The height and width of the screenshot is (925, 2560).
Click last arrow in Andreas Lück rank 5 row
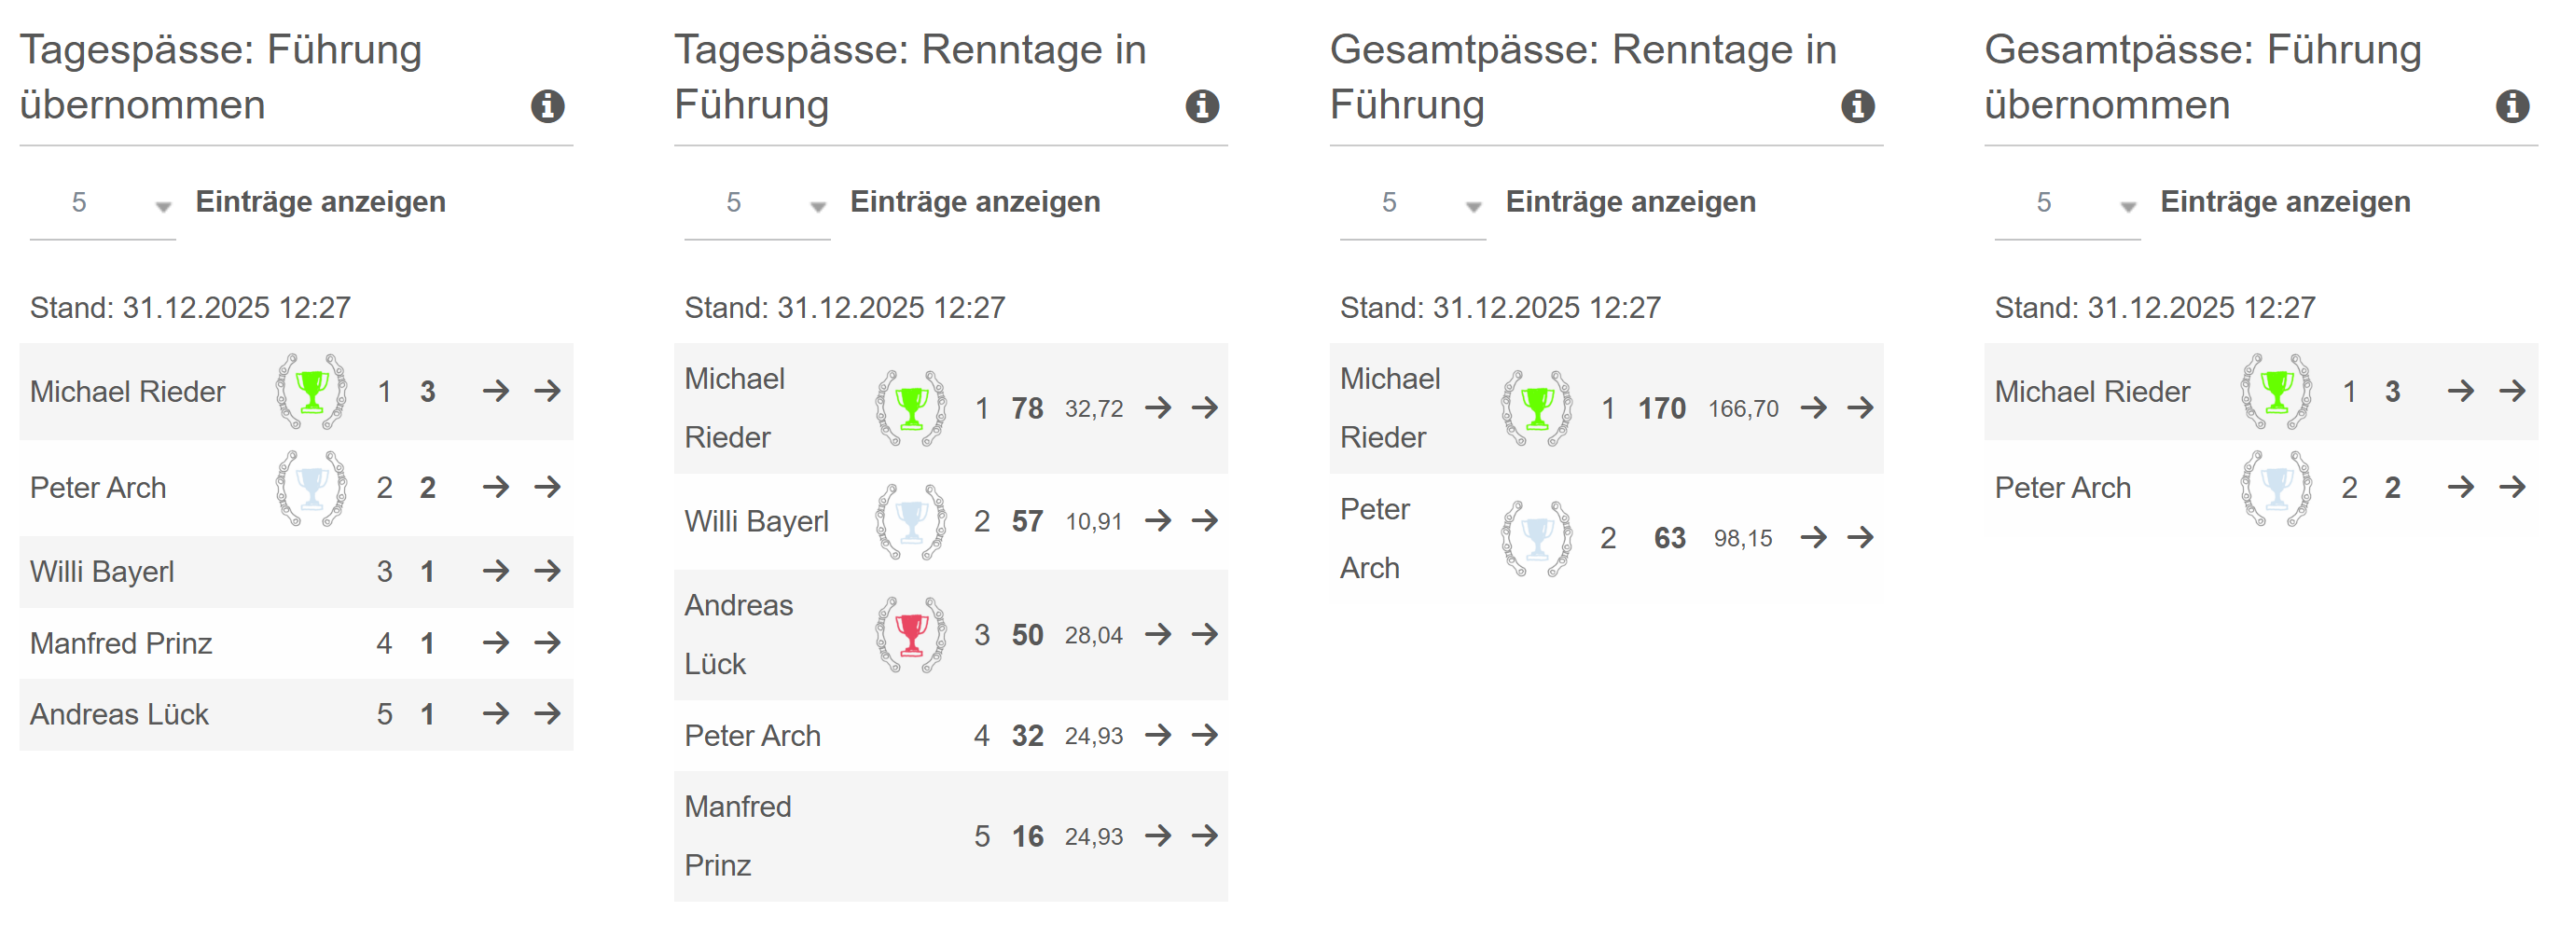coord(546,713)
